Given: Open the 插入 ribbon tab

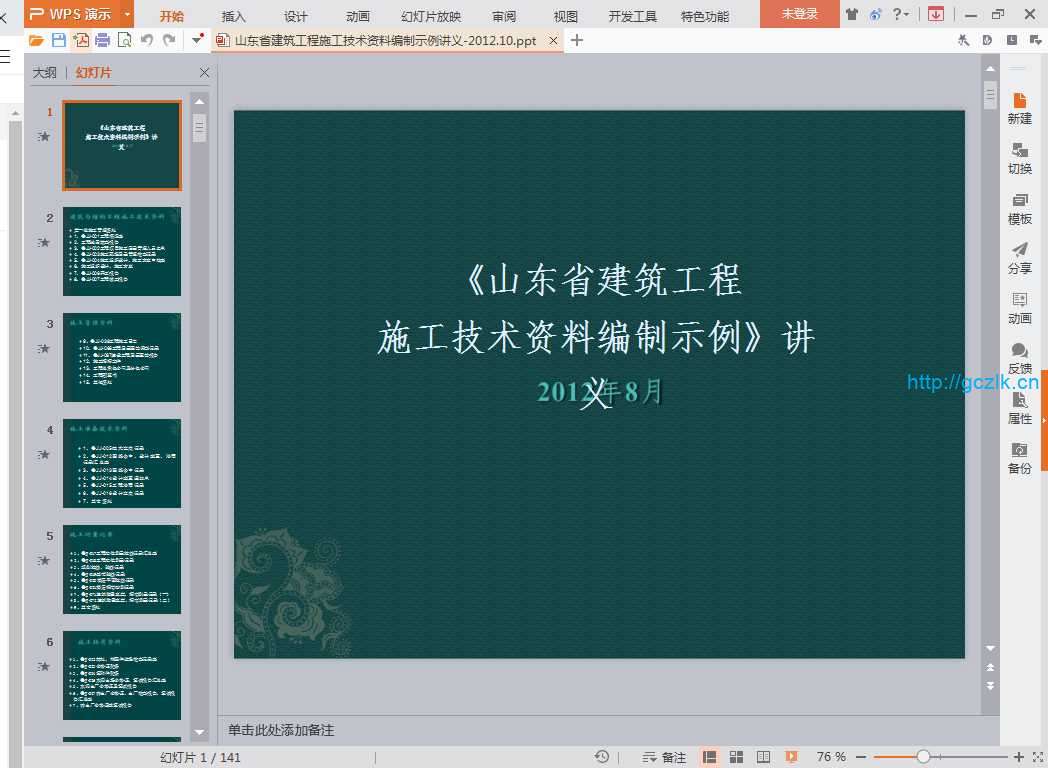Looking at the screenshot, I should click(234, 16).
